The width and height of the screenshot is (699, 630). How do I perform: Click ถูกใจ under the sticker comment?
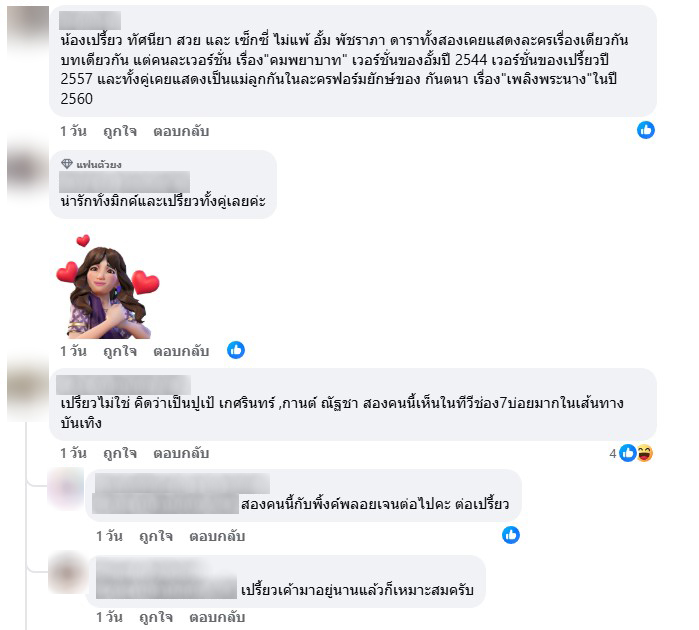120,351
